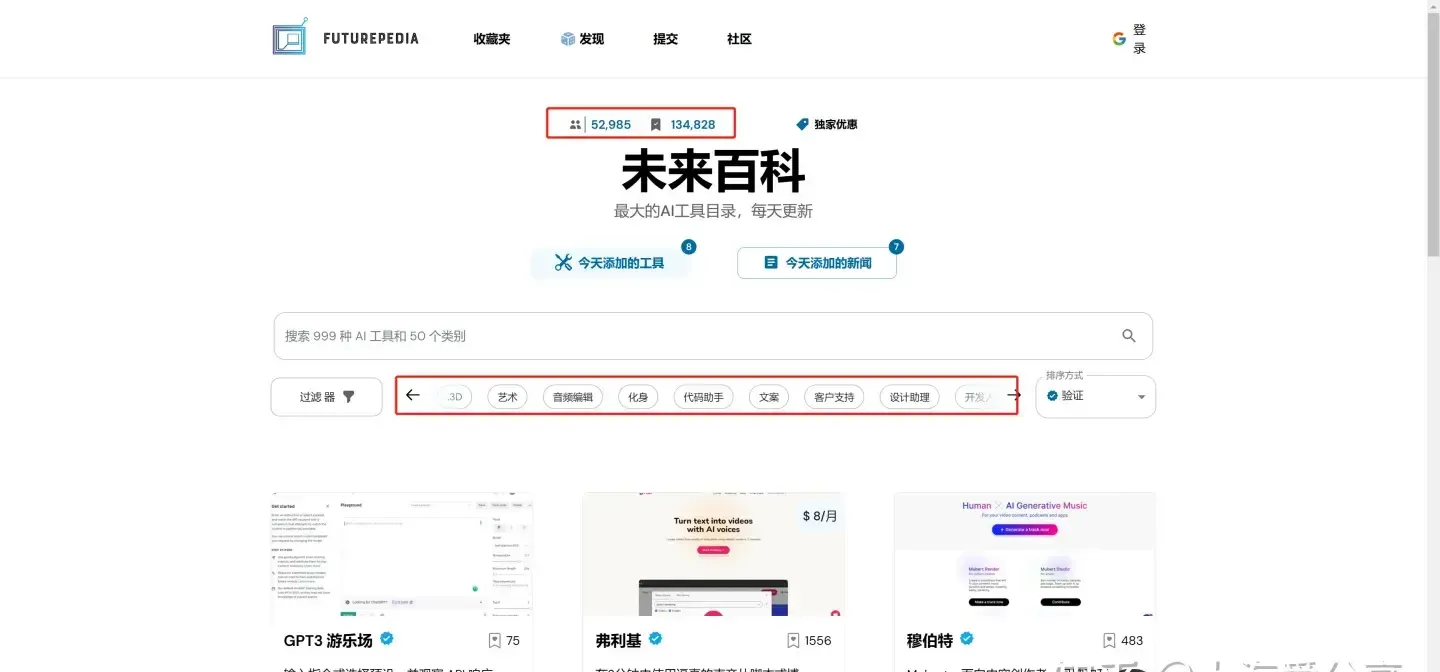The height and width of the screenshot is (672, 1440).
Task: Click the $ 8/月 price tag
Action: click(x=820, y=516)
